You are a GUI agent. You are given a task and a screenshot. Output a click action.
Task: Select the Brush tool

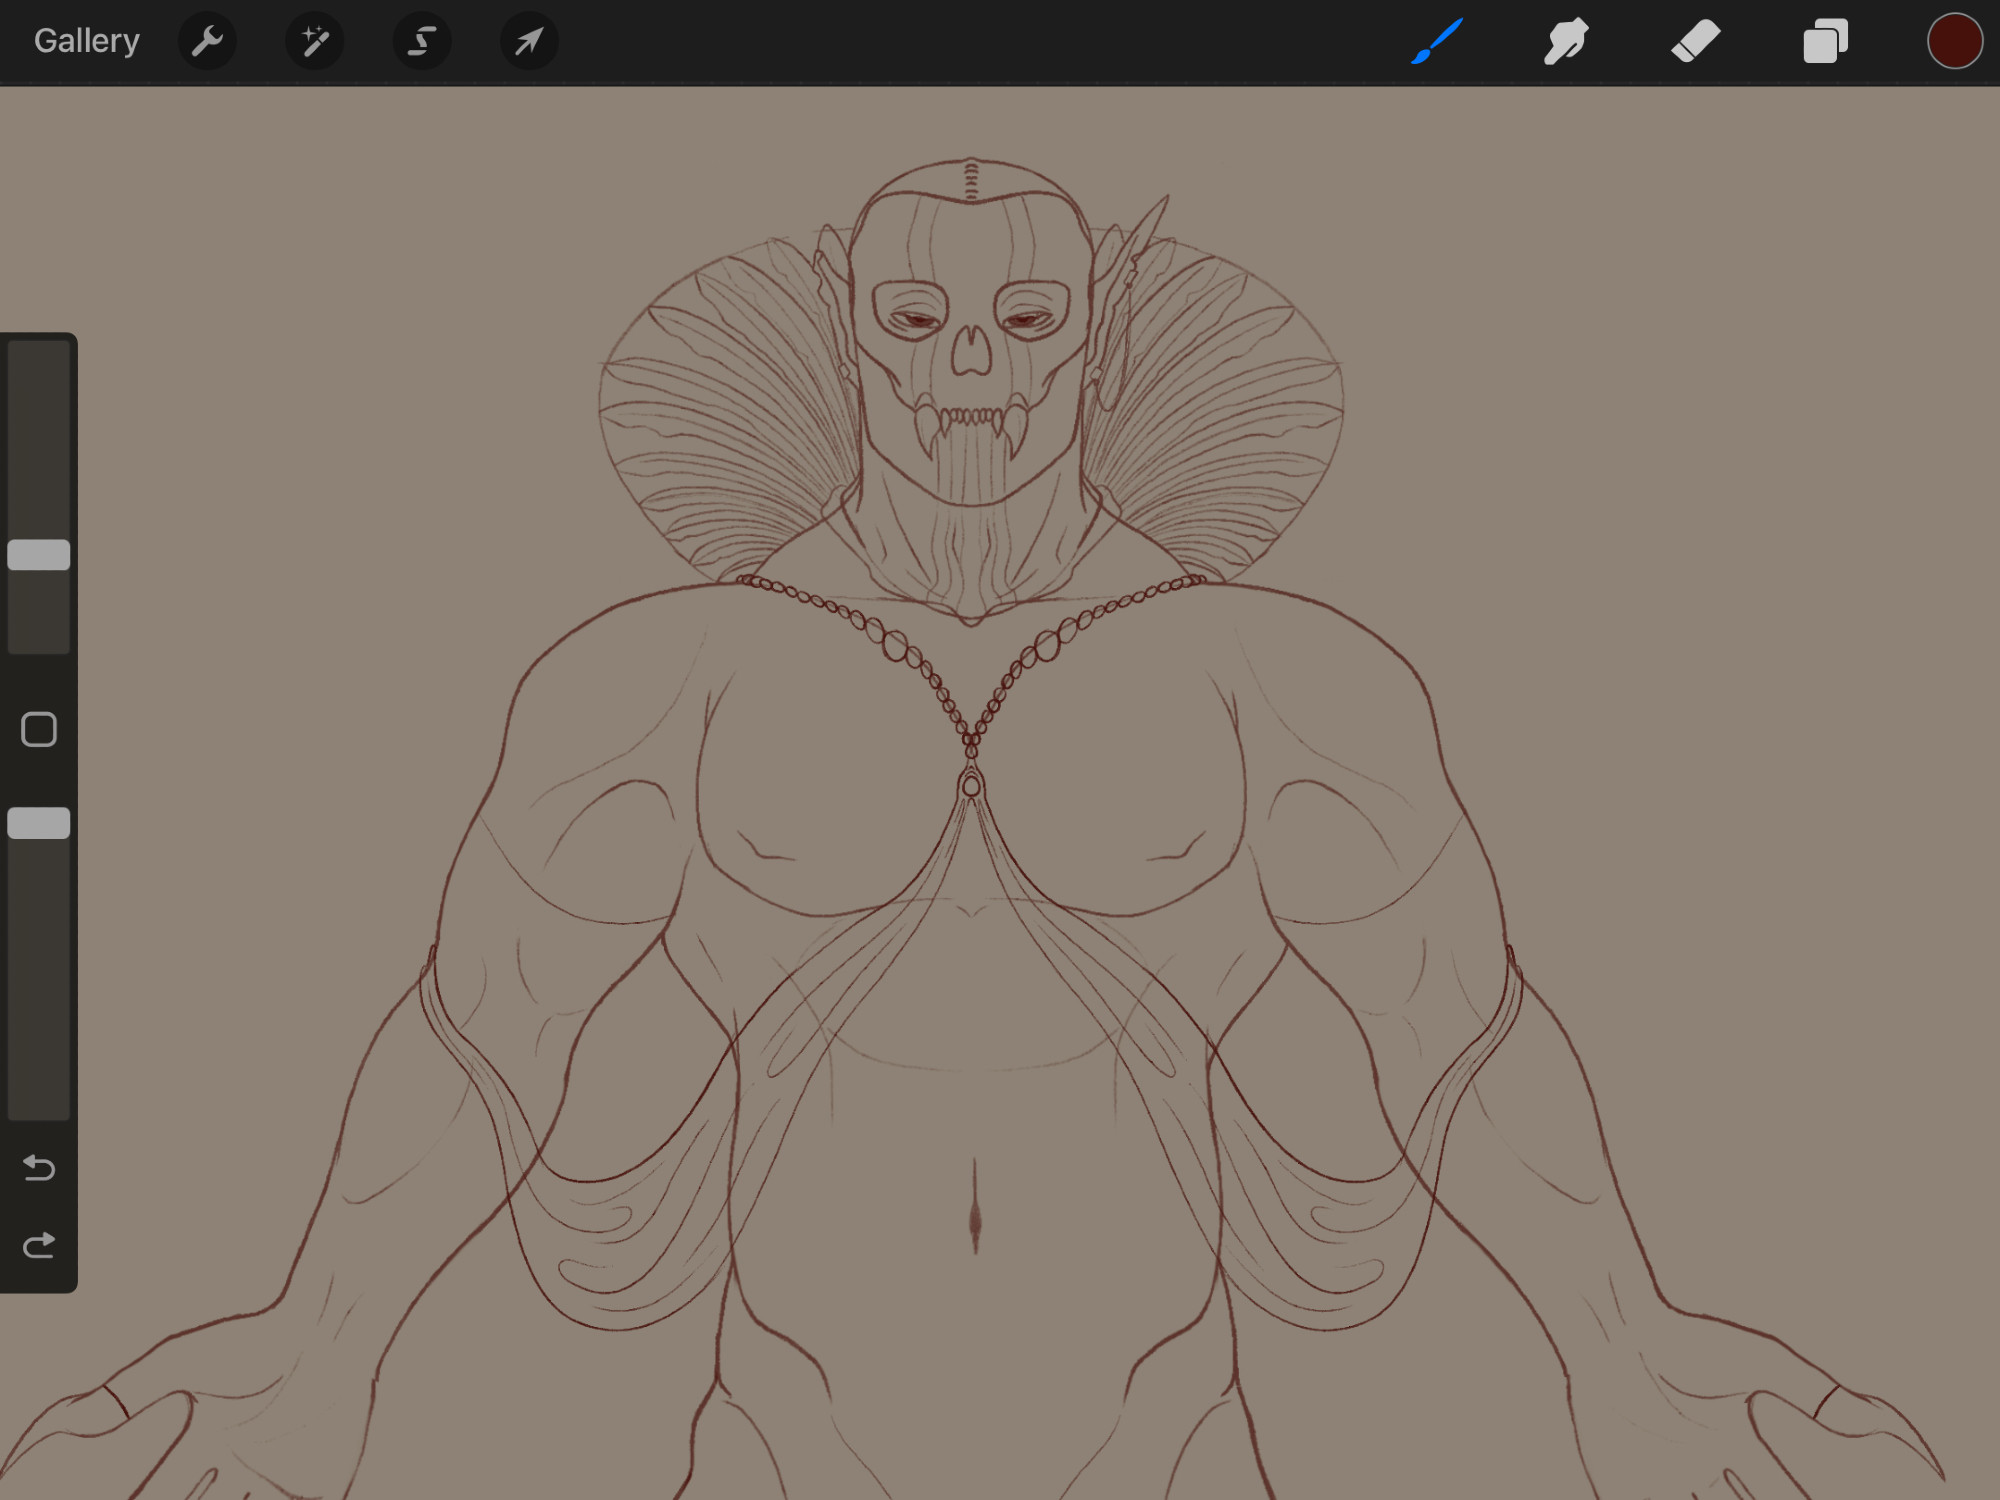(x=1437, y=41)
